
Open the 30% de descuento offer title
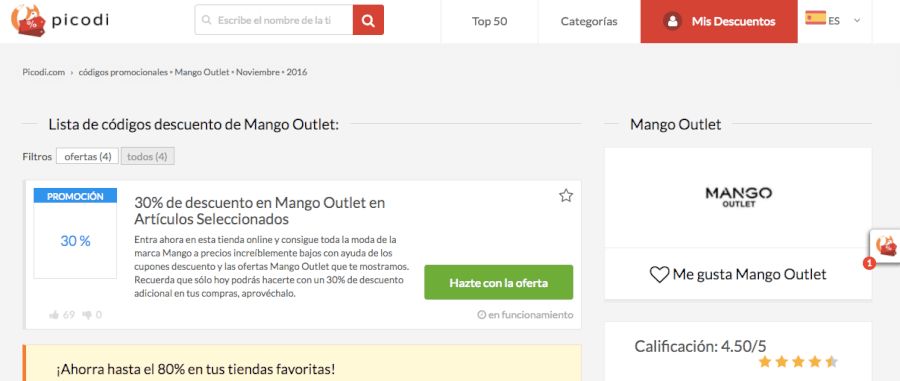click(x=259, y=211)
